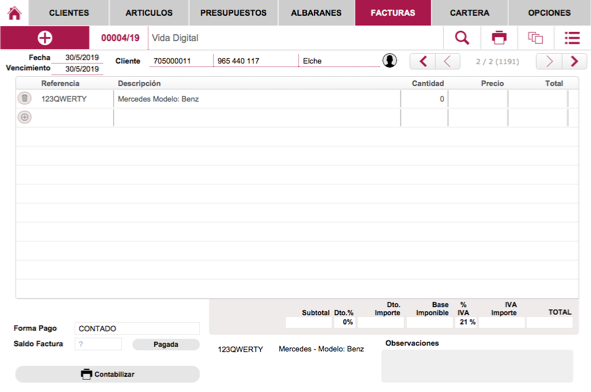Go to previous record arrow

pos(448,61)
